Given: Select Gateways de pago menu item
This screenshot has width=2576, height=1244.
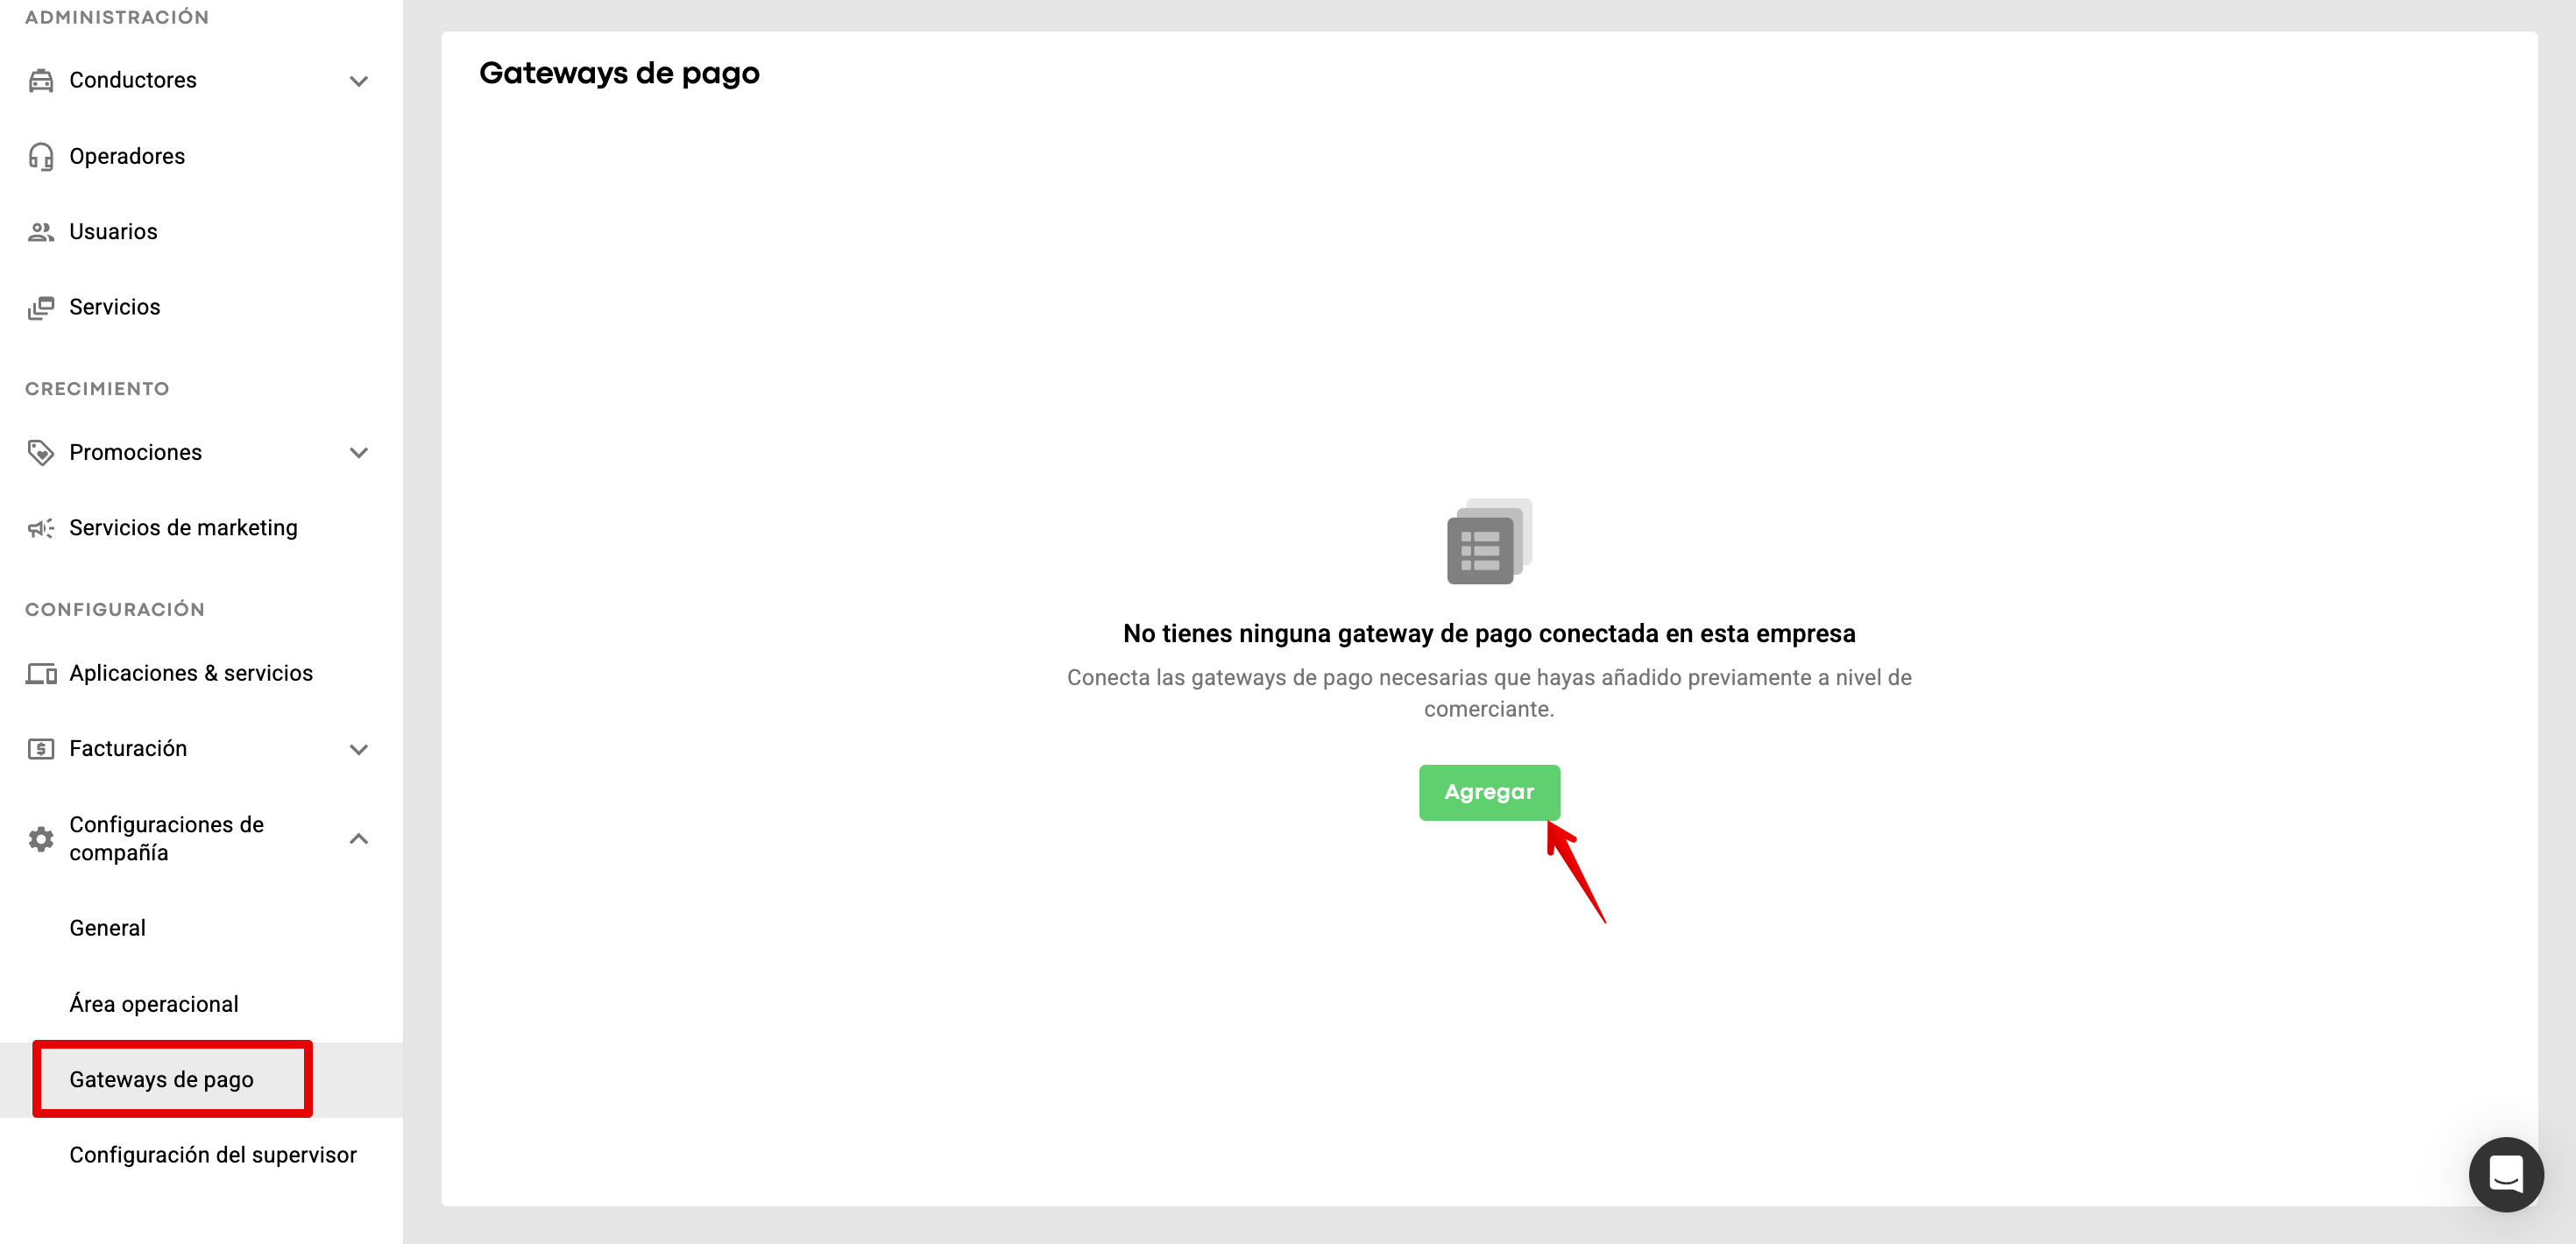Looking at the screenshot, I should (162, 1079).
